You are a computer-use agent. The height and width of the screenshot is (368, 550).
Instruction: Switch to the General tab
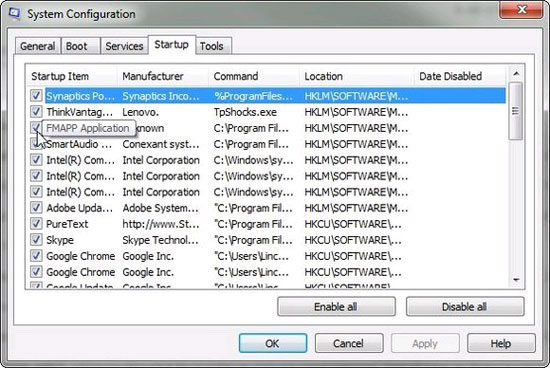pos(38,46)
